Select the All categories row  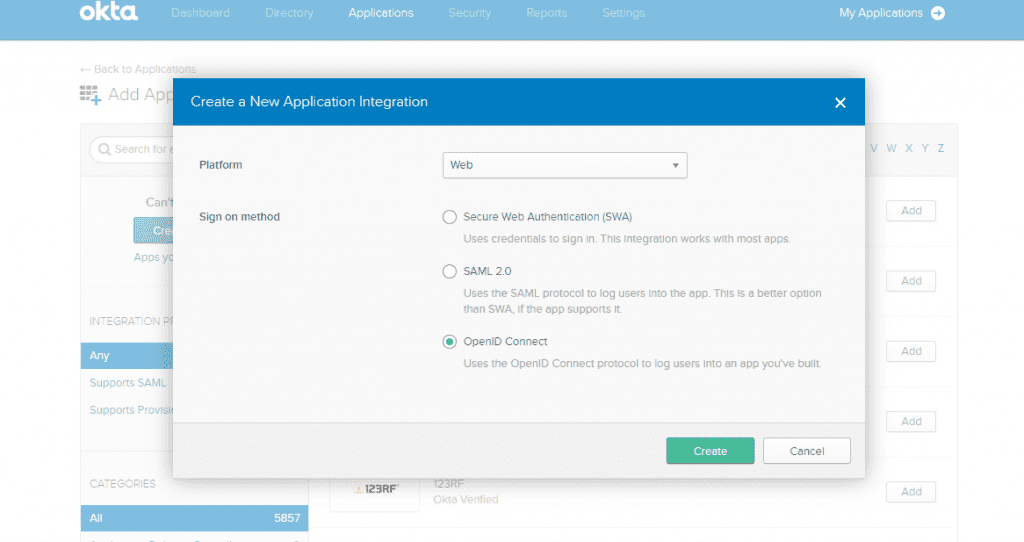(195, 518)
